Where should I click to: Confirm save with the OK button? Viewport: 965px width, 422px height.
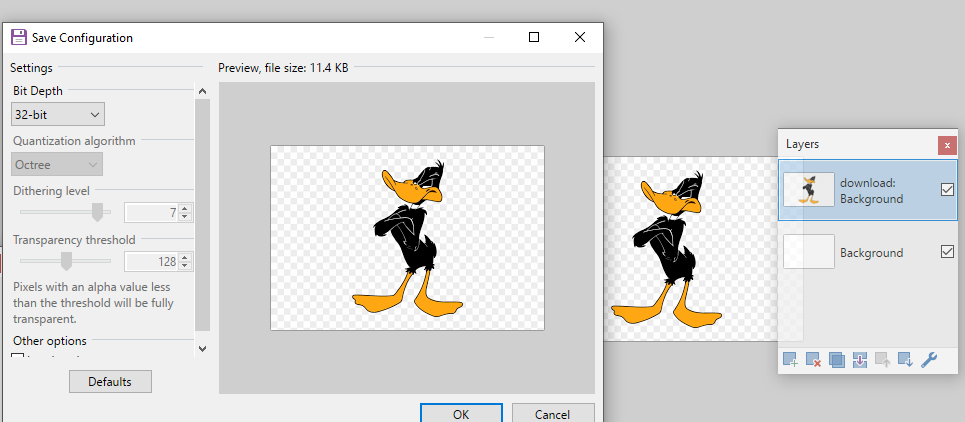[x=461, y=413]
